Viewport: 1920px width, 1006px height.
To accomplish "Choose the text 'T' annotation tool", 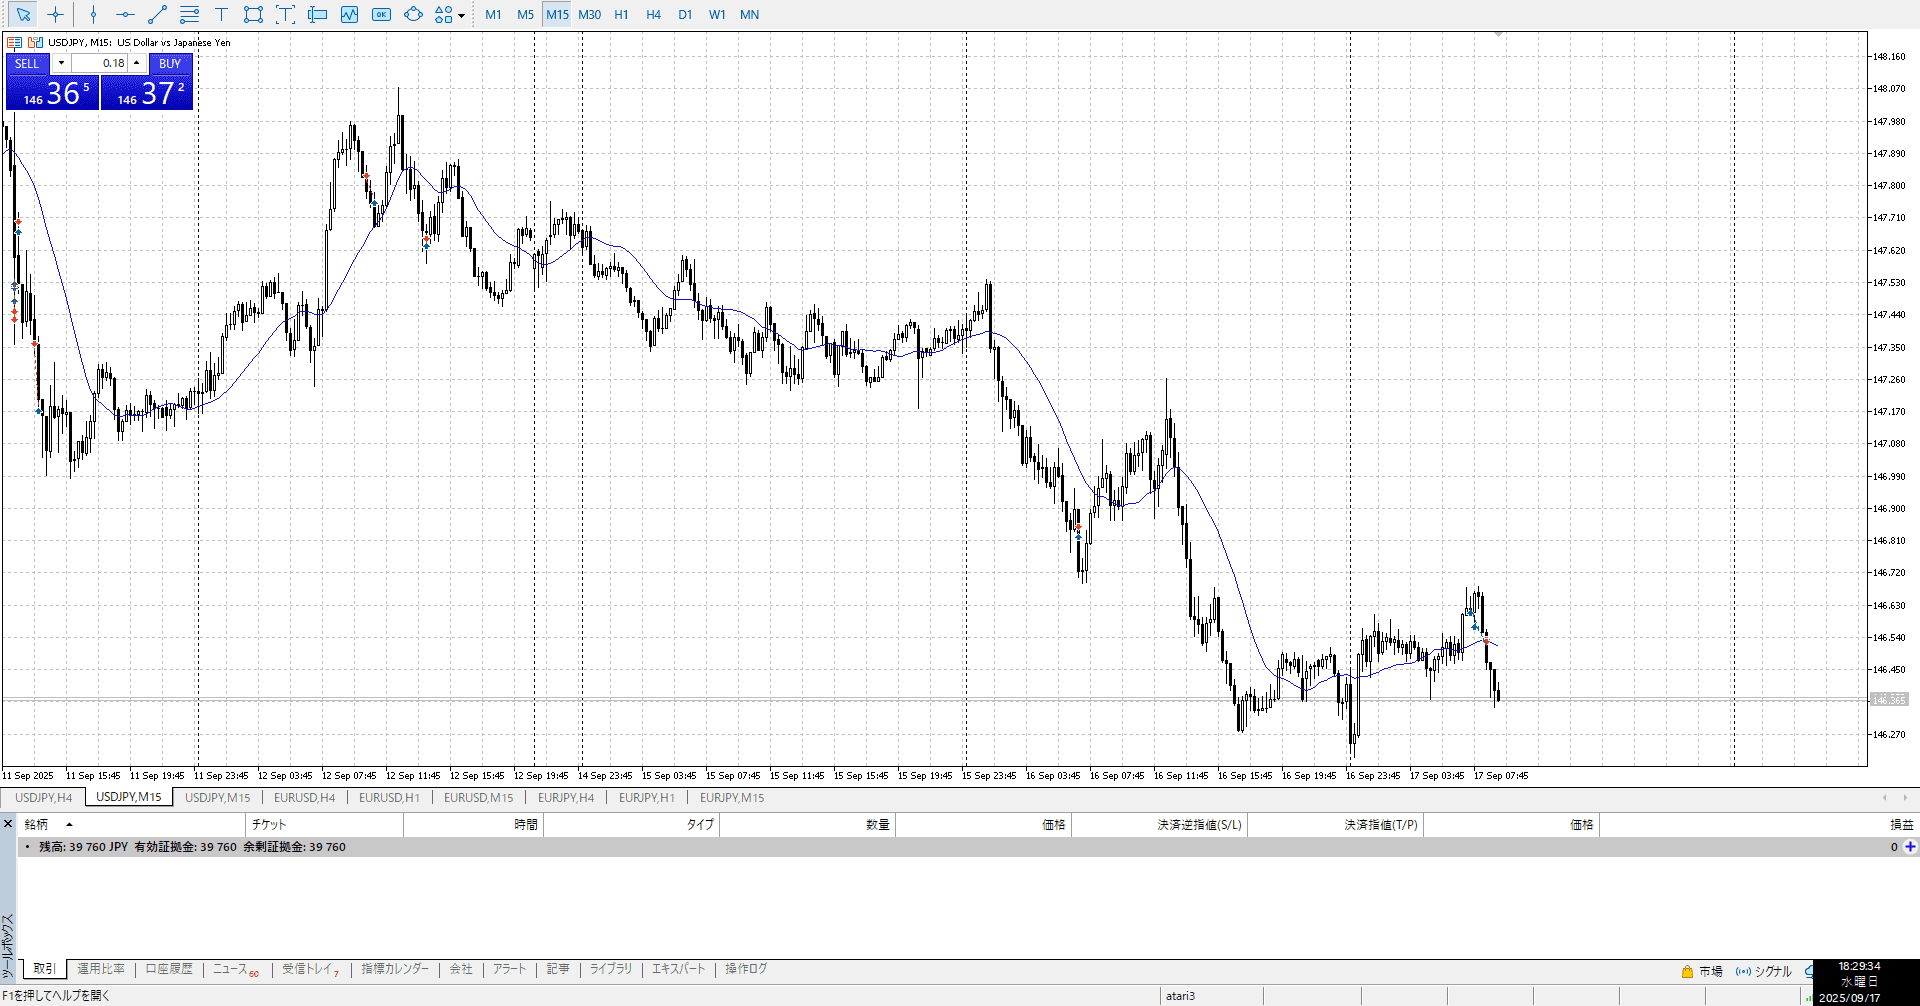I will [221, 15].
